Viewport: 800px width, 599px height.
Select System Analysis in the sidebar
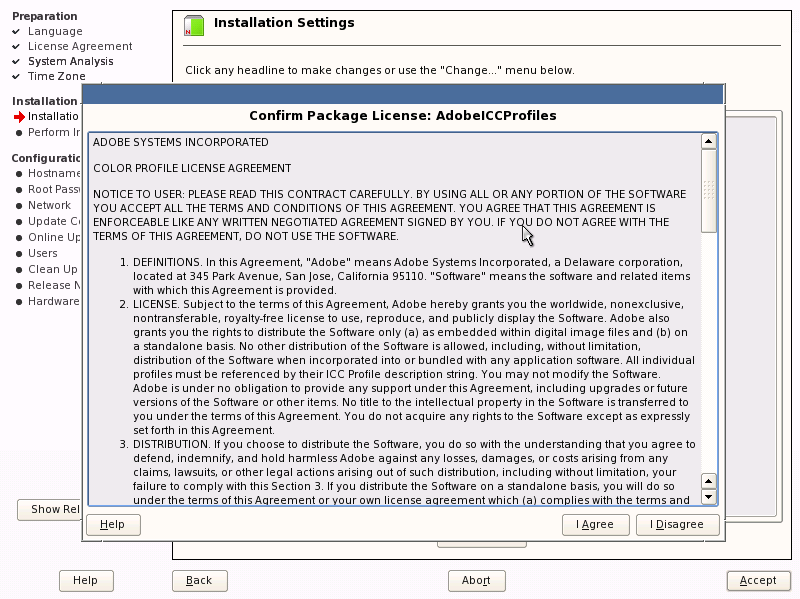[x=70, y=62]
